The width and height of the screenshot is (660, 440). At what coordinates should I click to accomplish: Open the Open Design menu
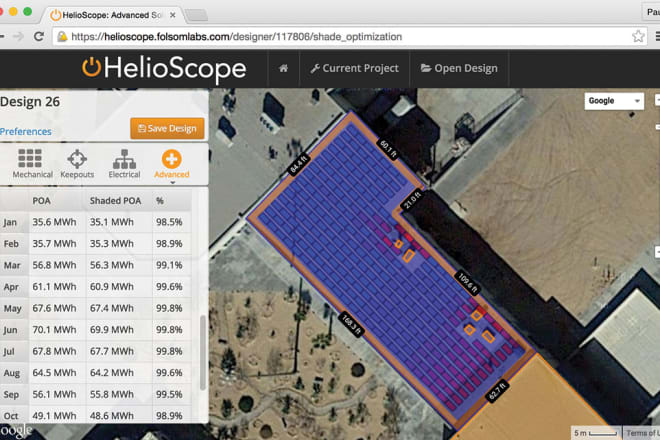(459, 68)
